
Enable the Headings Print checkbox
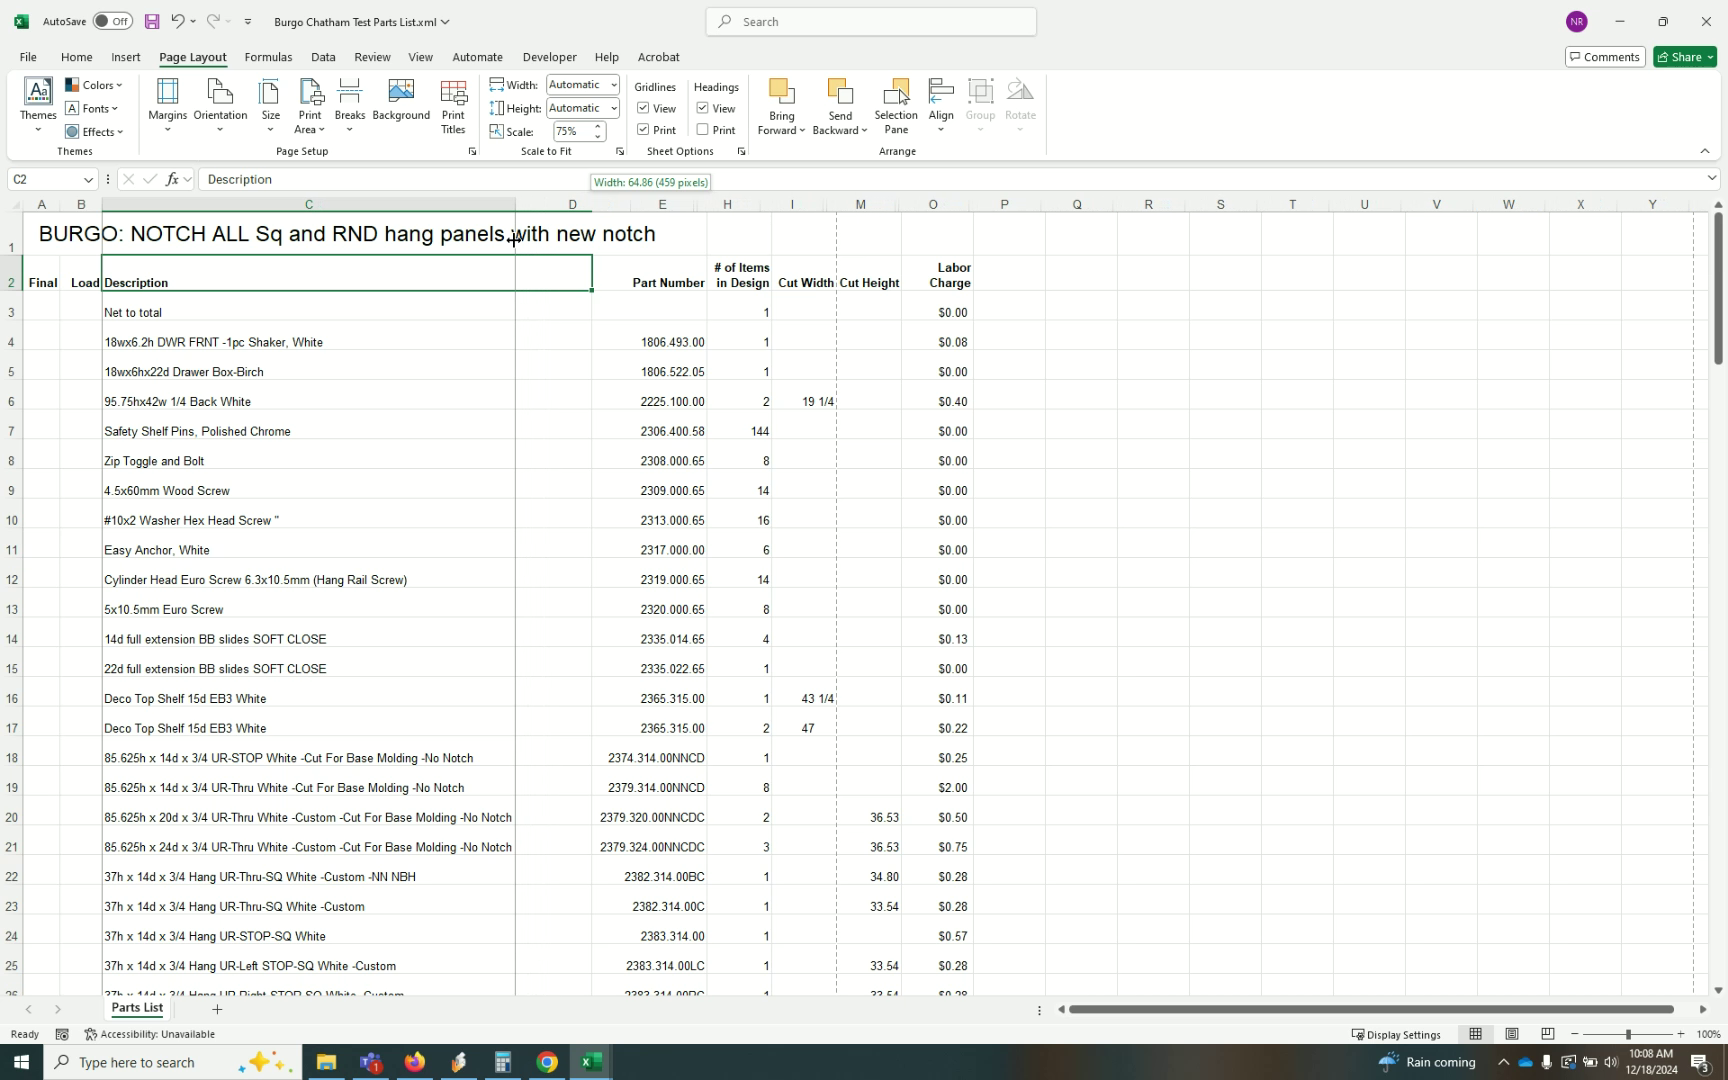coord(703,130)
